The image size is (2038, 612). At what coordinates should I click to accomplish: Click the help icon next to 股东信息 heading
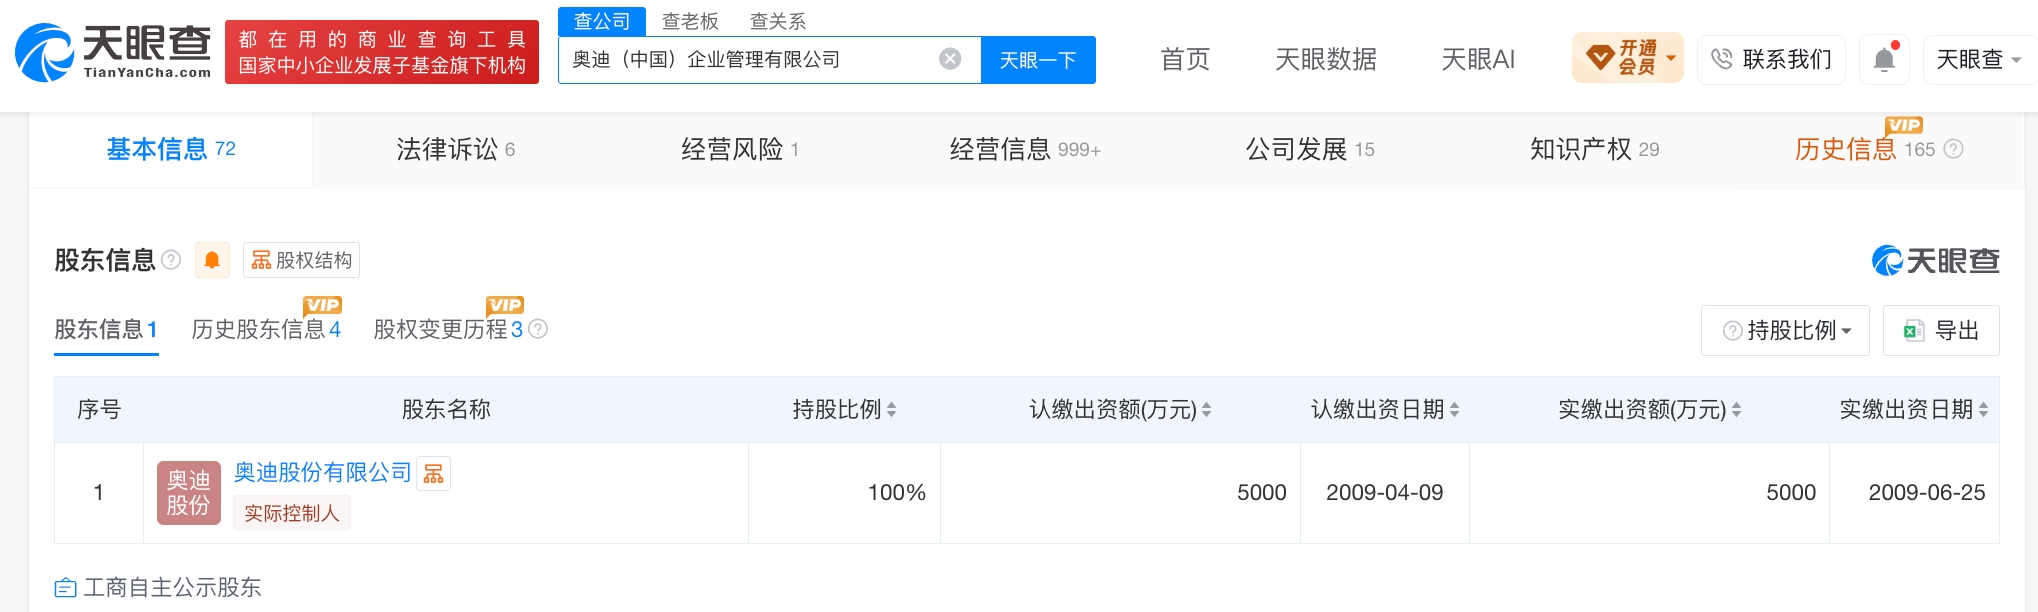pos(171,260)
